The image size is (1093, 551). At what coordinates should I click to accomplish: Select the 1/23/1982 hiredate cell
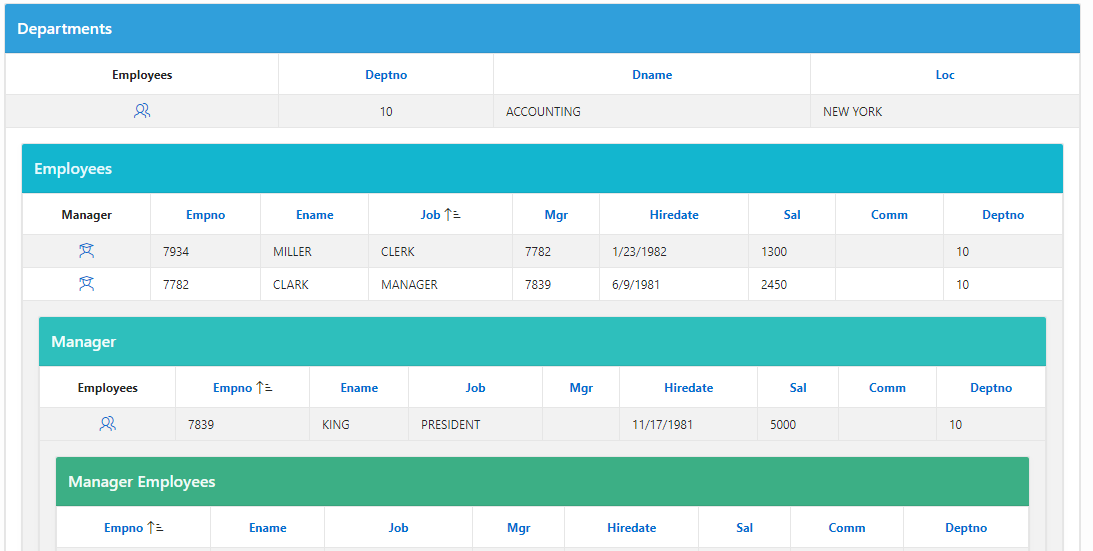pyautogui.click(x=674, y=251)
